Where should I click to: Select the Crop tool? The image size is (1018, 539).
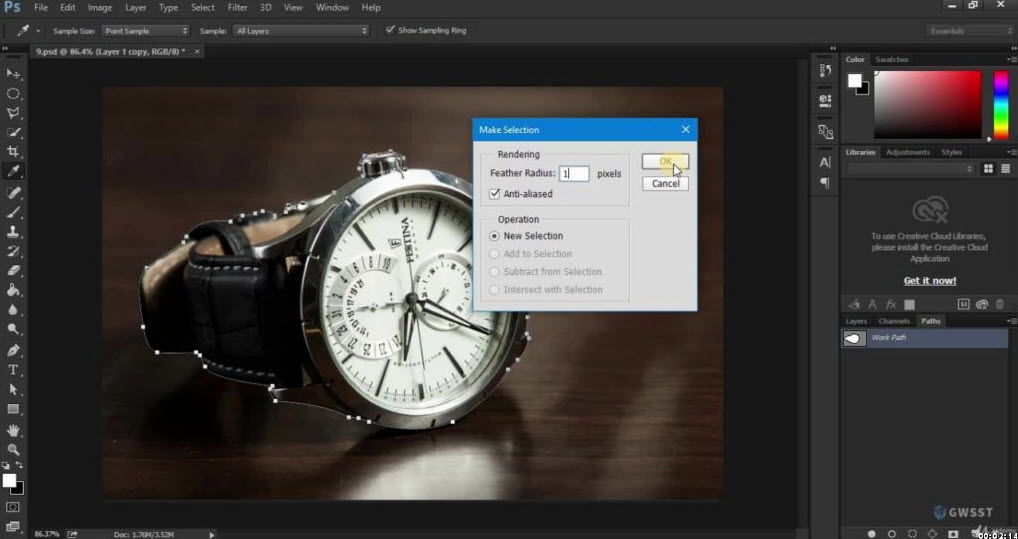click(12, 152)
